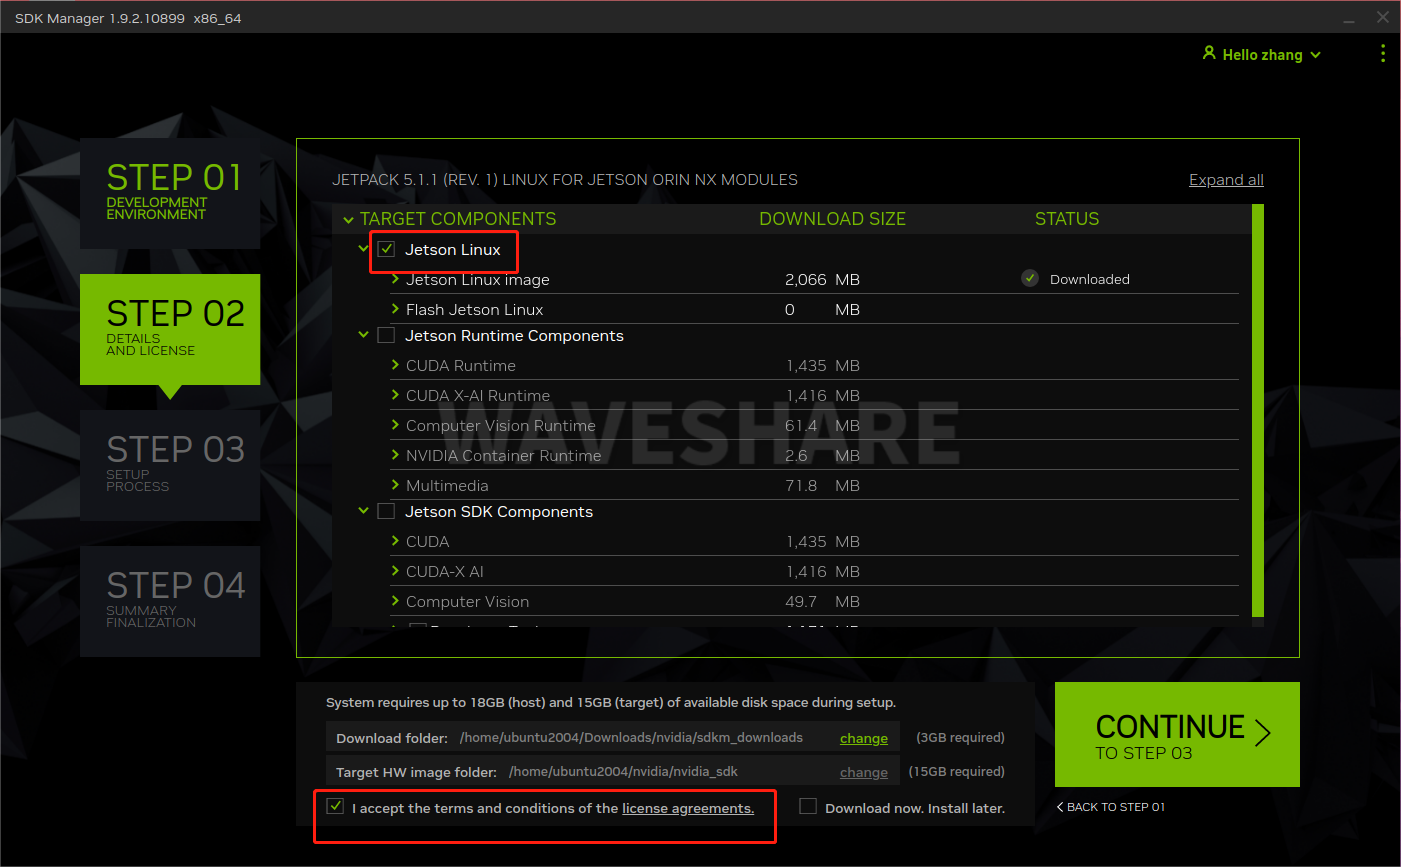1401x867 pixels.
Task: Click the 61.4 MB size value
Action: tap(822, 425)
